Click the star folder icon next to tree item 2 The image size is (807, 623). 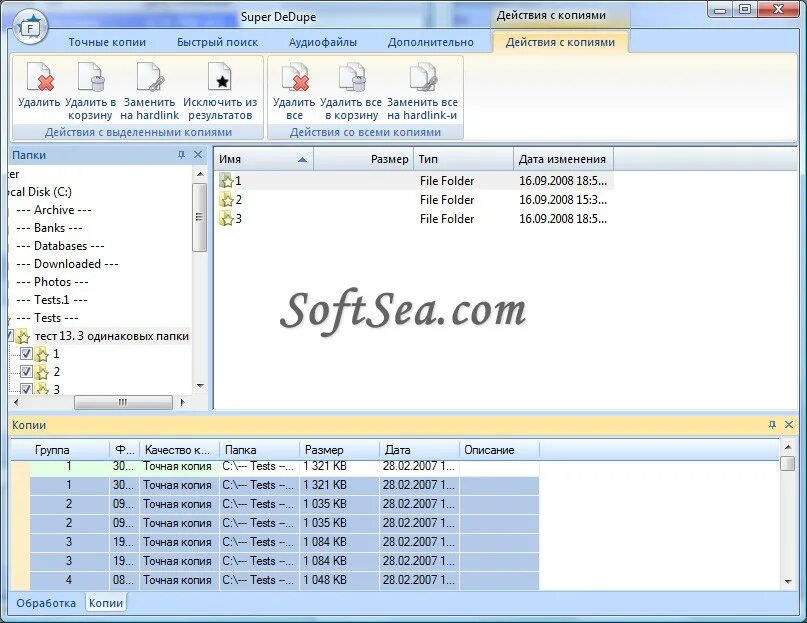pyautogui.click(x=42, y=372)
